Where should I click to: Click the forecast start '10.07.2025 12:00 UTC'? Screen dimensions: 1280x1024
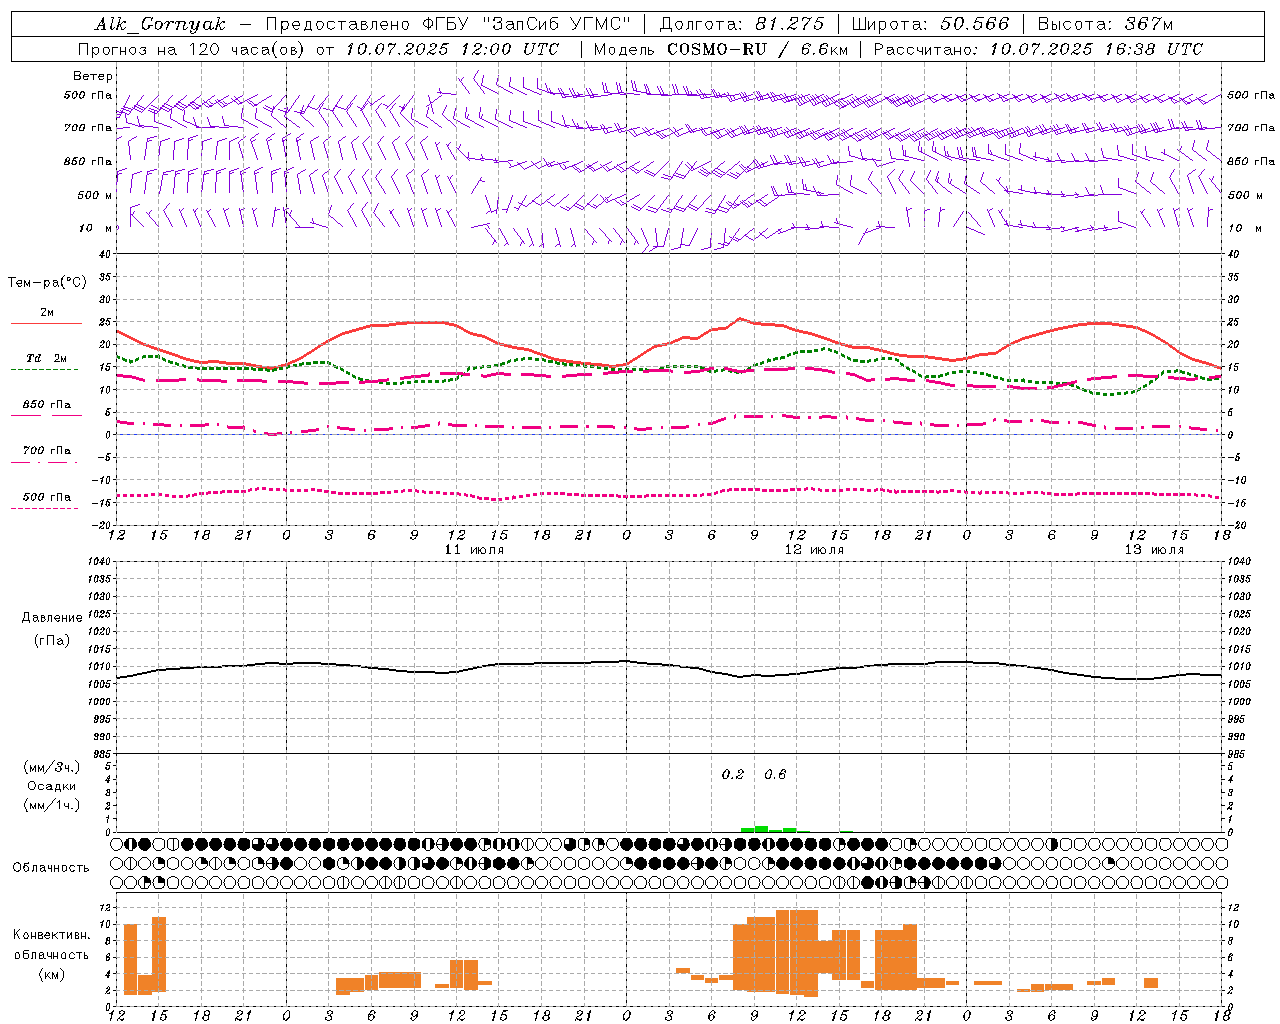point(452,49)
